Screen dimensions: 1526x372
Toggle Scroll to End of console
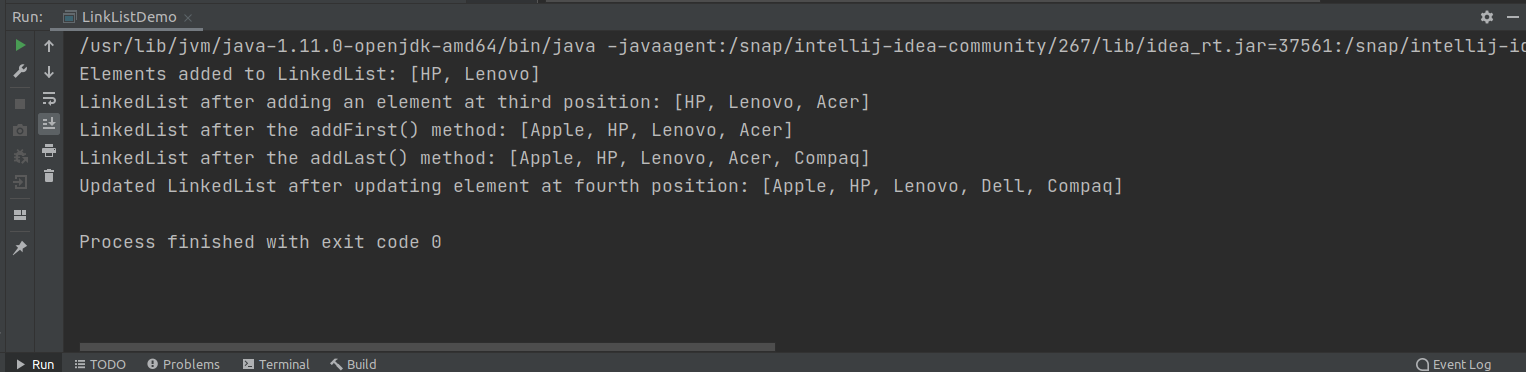point(49,124)
